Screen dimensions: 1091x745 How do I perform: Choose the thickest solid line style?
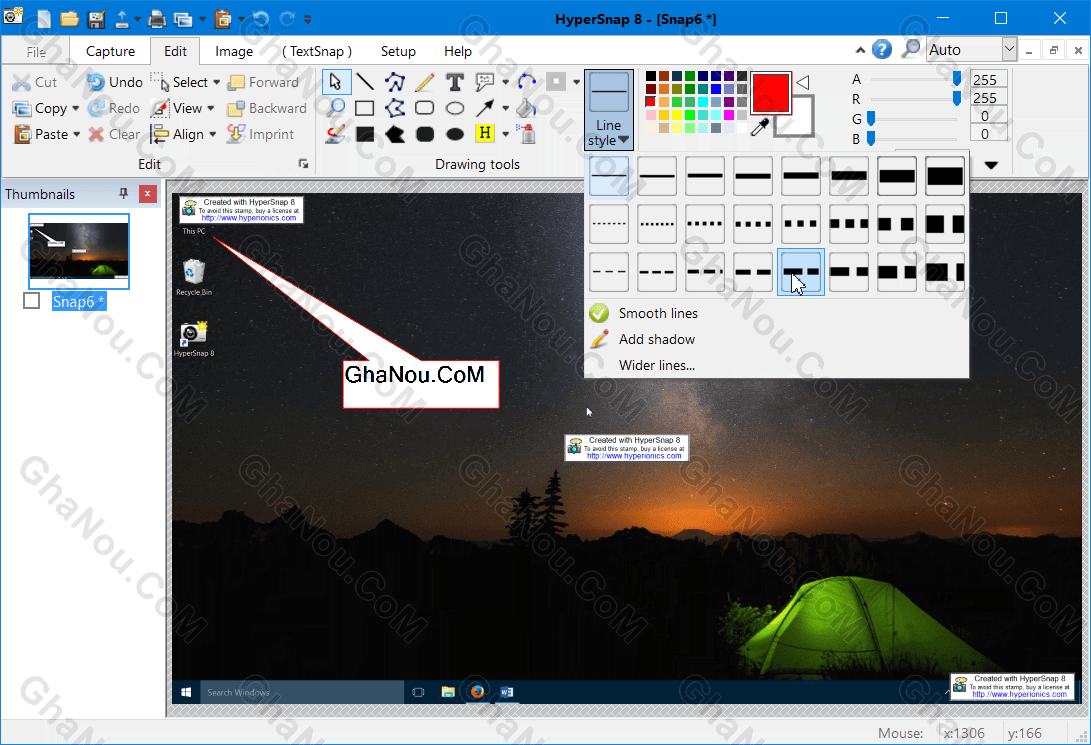(945, 176)
